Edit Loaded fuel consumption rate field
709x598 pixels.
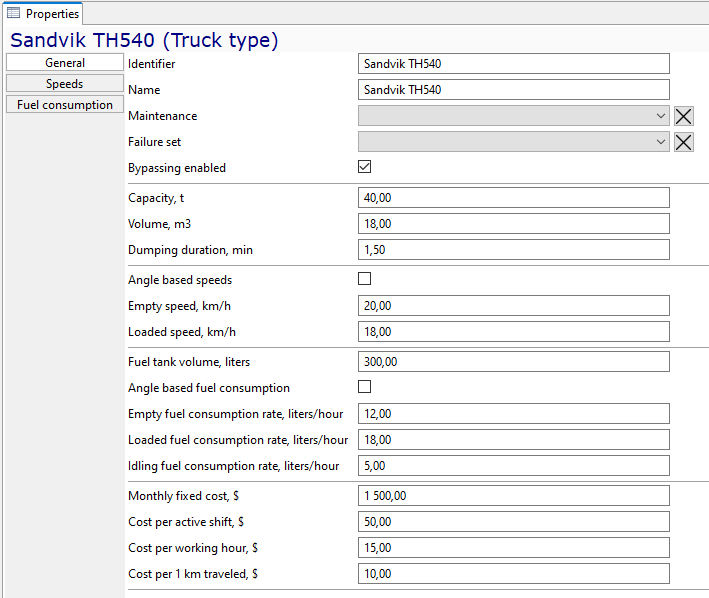tap(514, 440)
